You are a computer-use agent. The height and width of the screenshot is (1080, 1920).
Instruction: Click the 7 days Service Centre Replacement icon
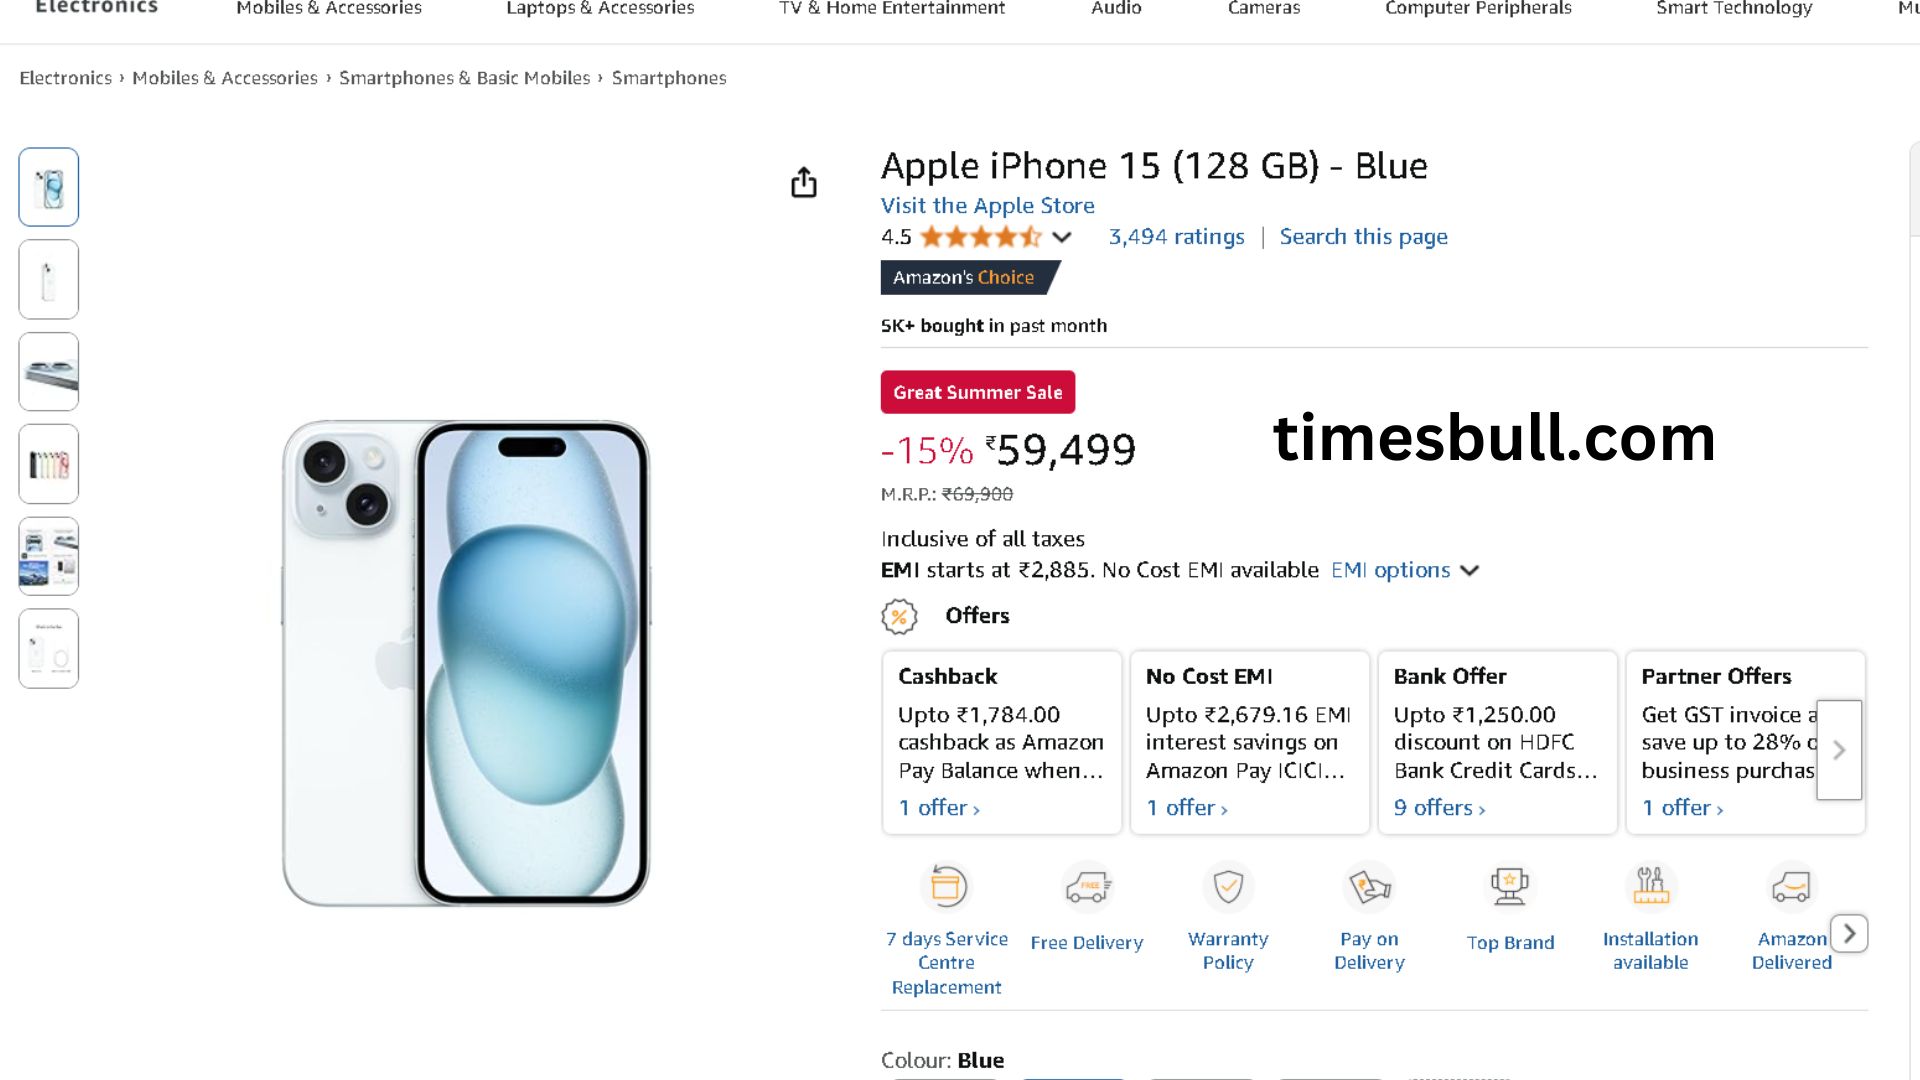[946, 886]
